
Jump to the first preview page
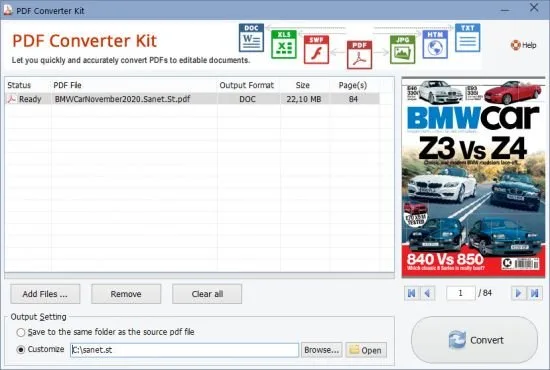pos(412,293)
